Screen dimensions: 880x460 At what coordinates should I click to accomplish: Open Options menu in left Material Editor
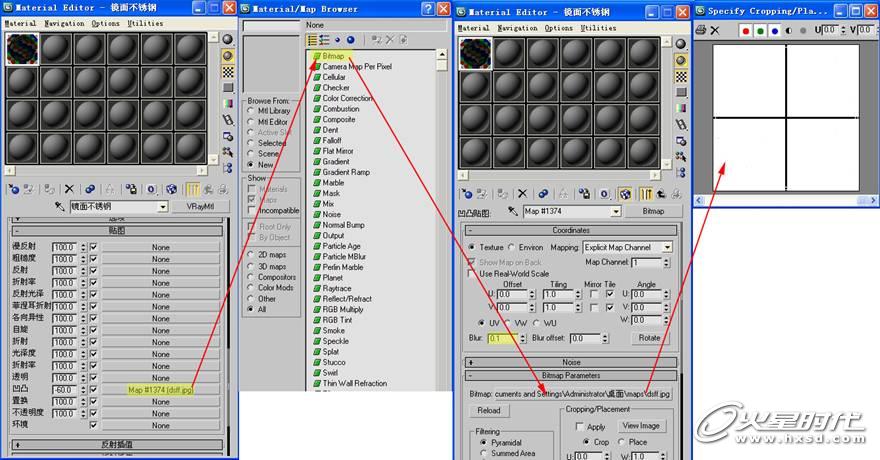tap(106, 24)
